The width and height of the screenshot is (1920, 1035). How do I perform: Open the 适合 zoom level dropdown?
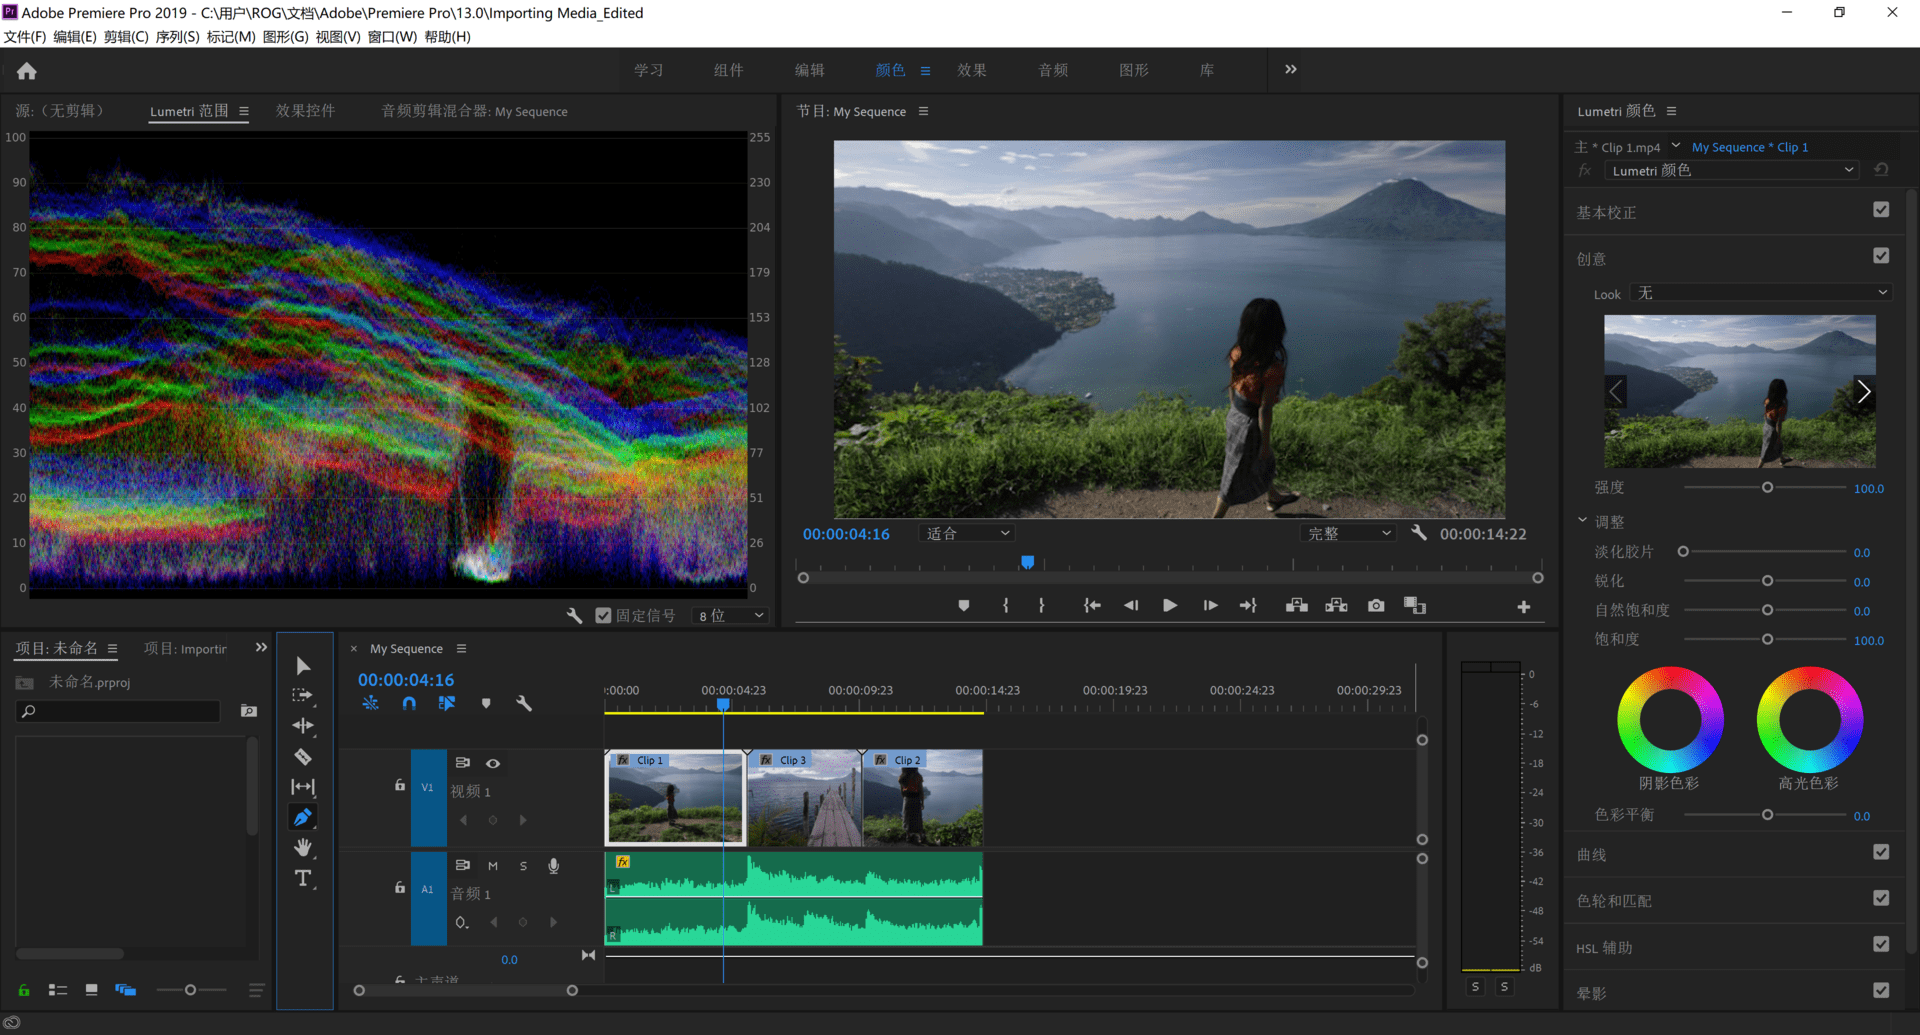[x=965, y=533]
